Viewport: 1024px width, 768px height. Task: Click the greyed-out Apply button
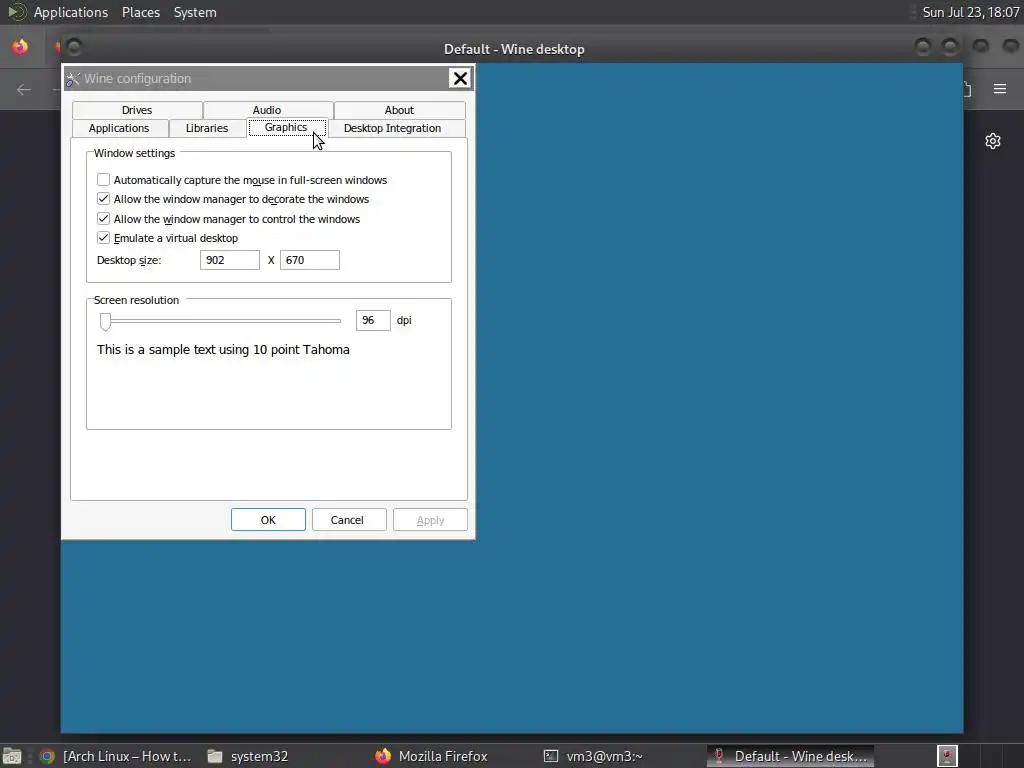(430, 520)
